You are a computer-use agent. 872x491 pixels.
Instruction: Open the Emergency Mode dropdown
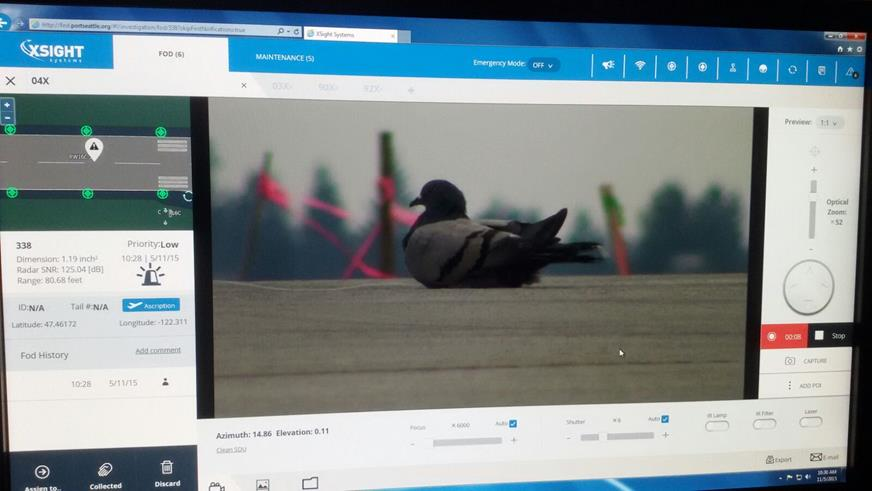point(544,65)
